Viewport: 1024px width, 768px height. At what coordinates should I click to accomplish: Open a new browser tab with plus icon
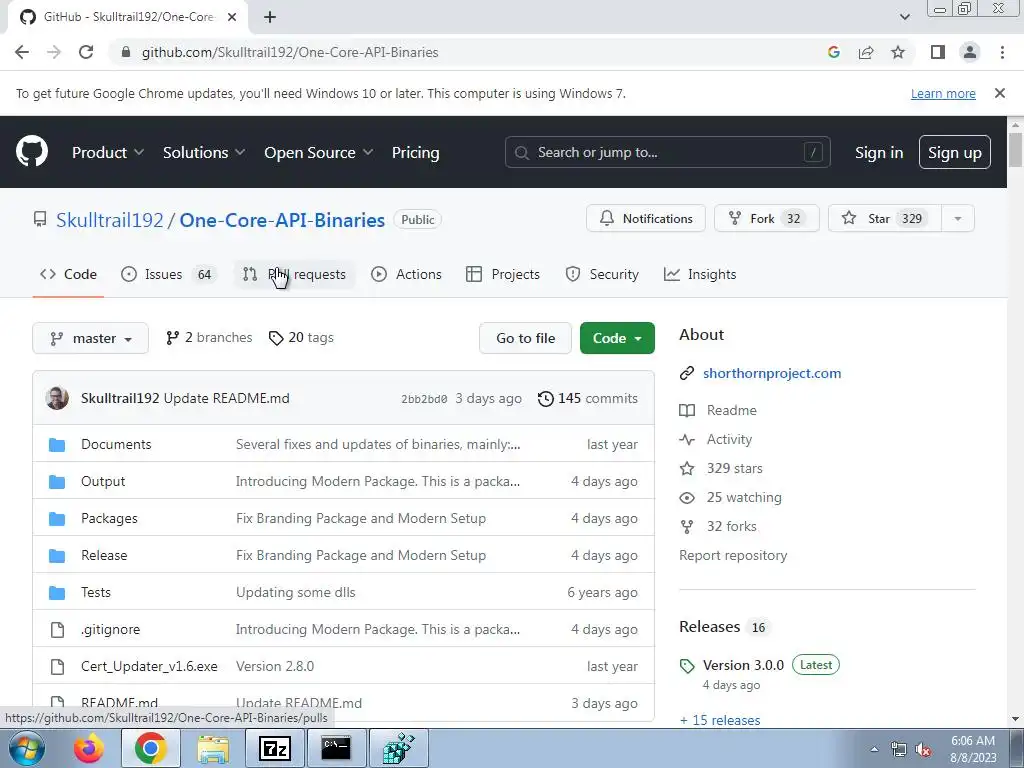point(270,17)
